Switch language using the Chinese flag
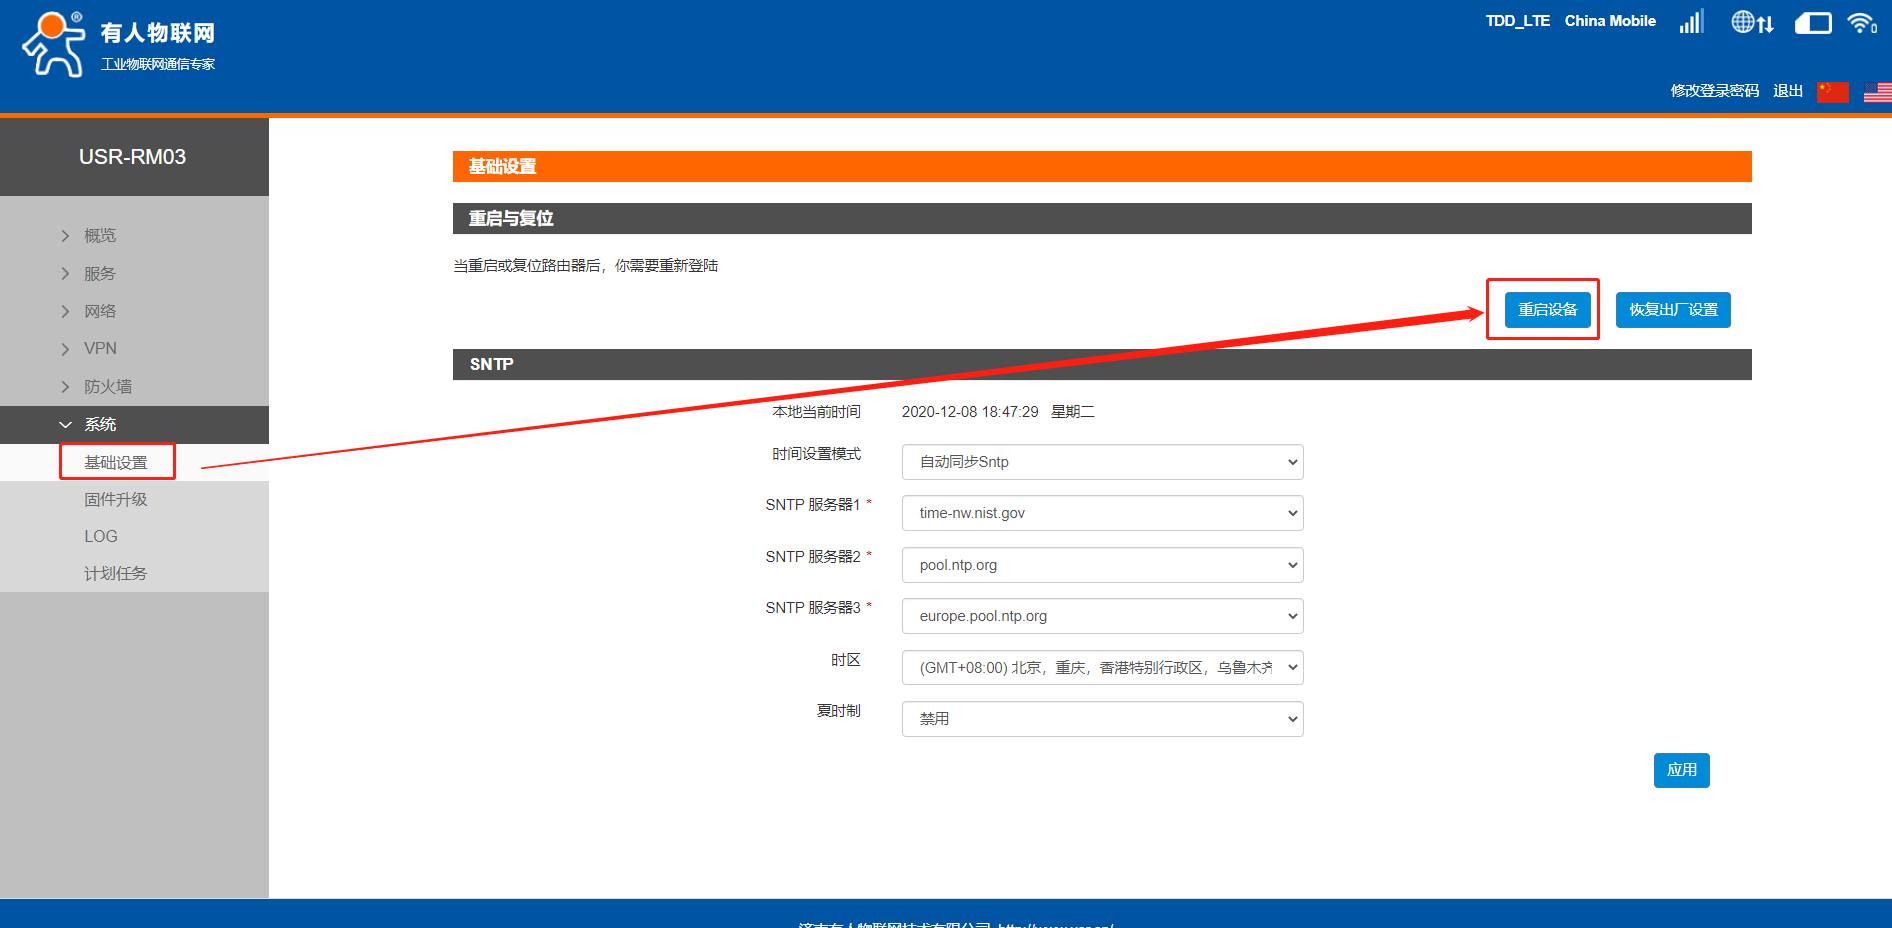Viewport: 1892px width, 928px height. point(1832,92)
